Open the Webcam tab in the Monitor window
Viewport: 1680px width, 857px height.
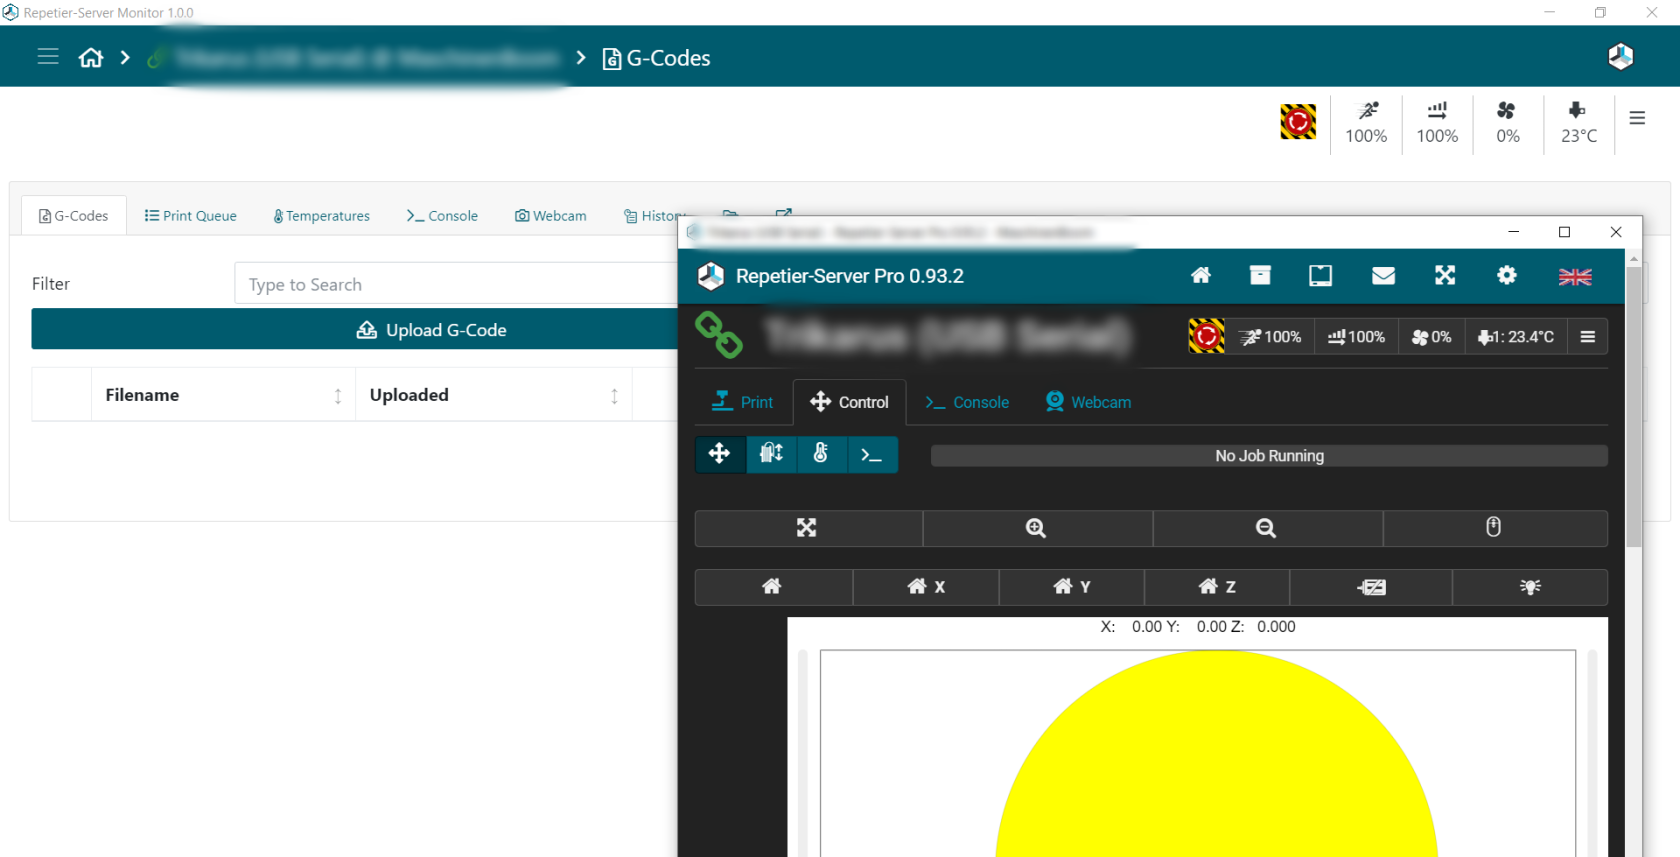tap(551, 215)
